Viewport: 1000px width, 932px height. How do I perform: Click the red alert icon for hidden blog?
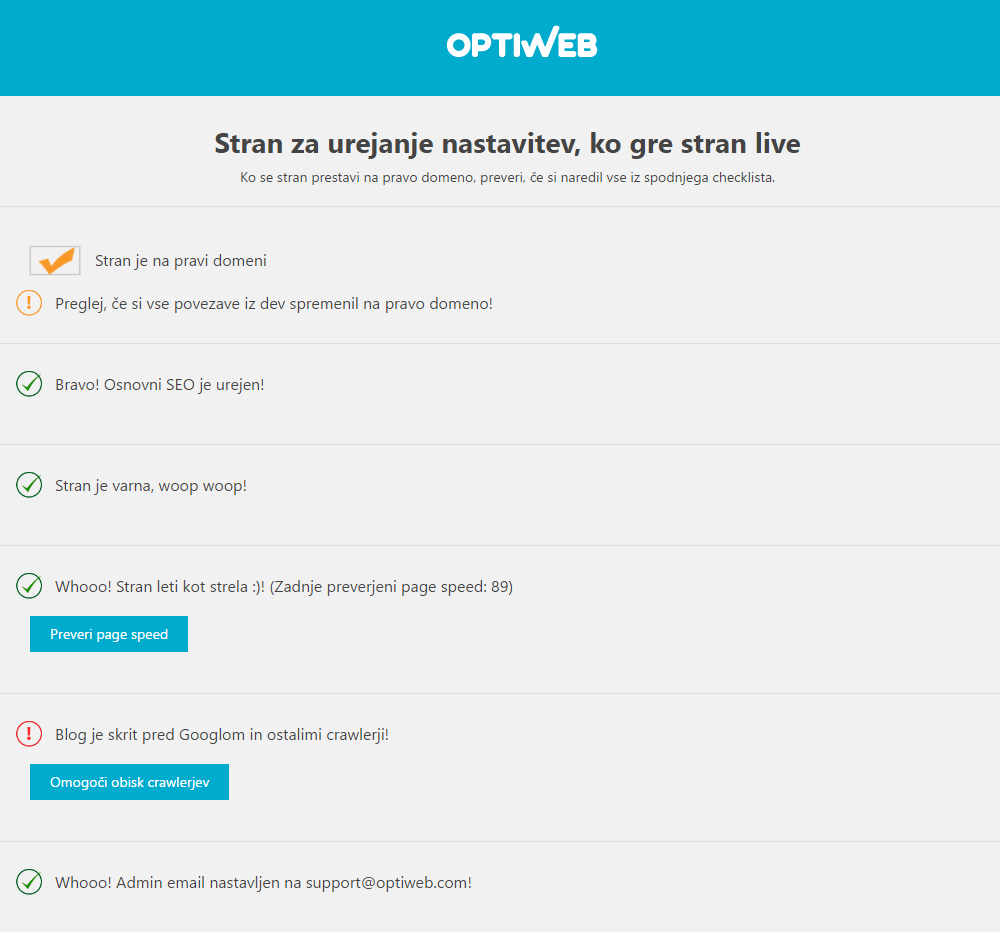[29, 734]
